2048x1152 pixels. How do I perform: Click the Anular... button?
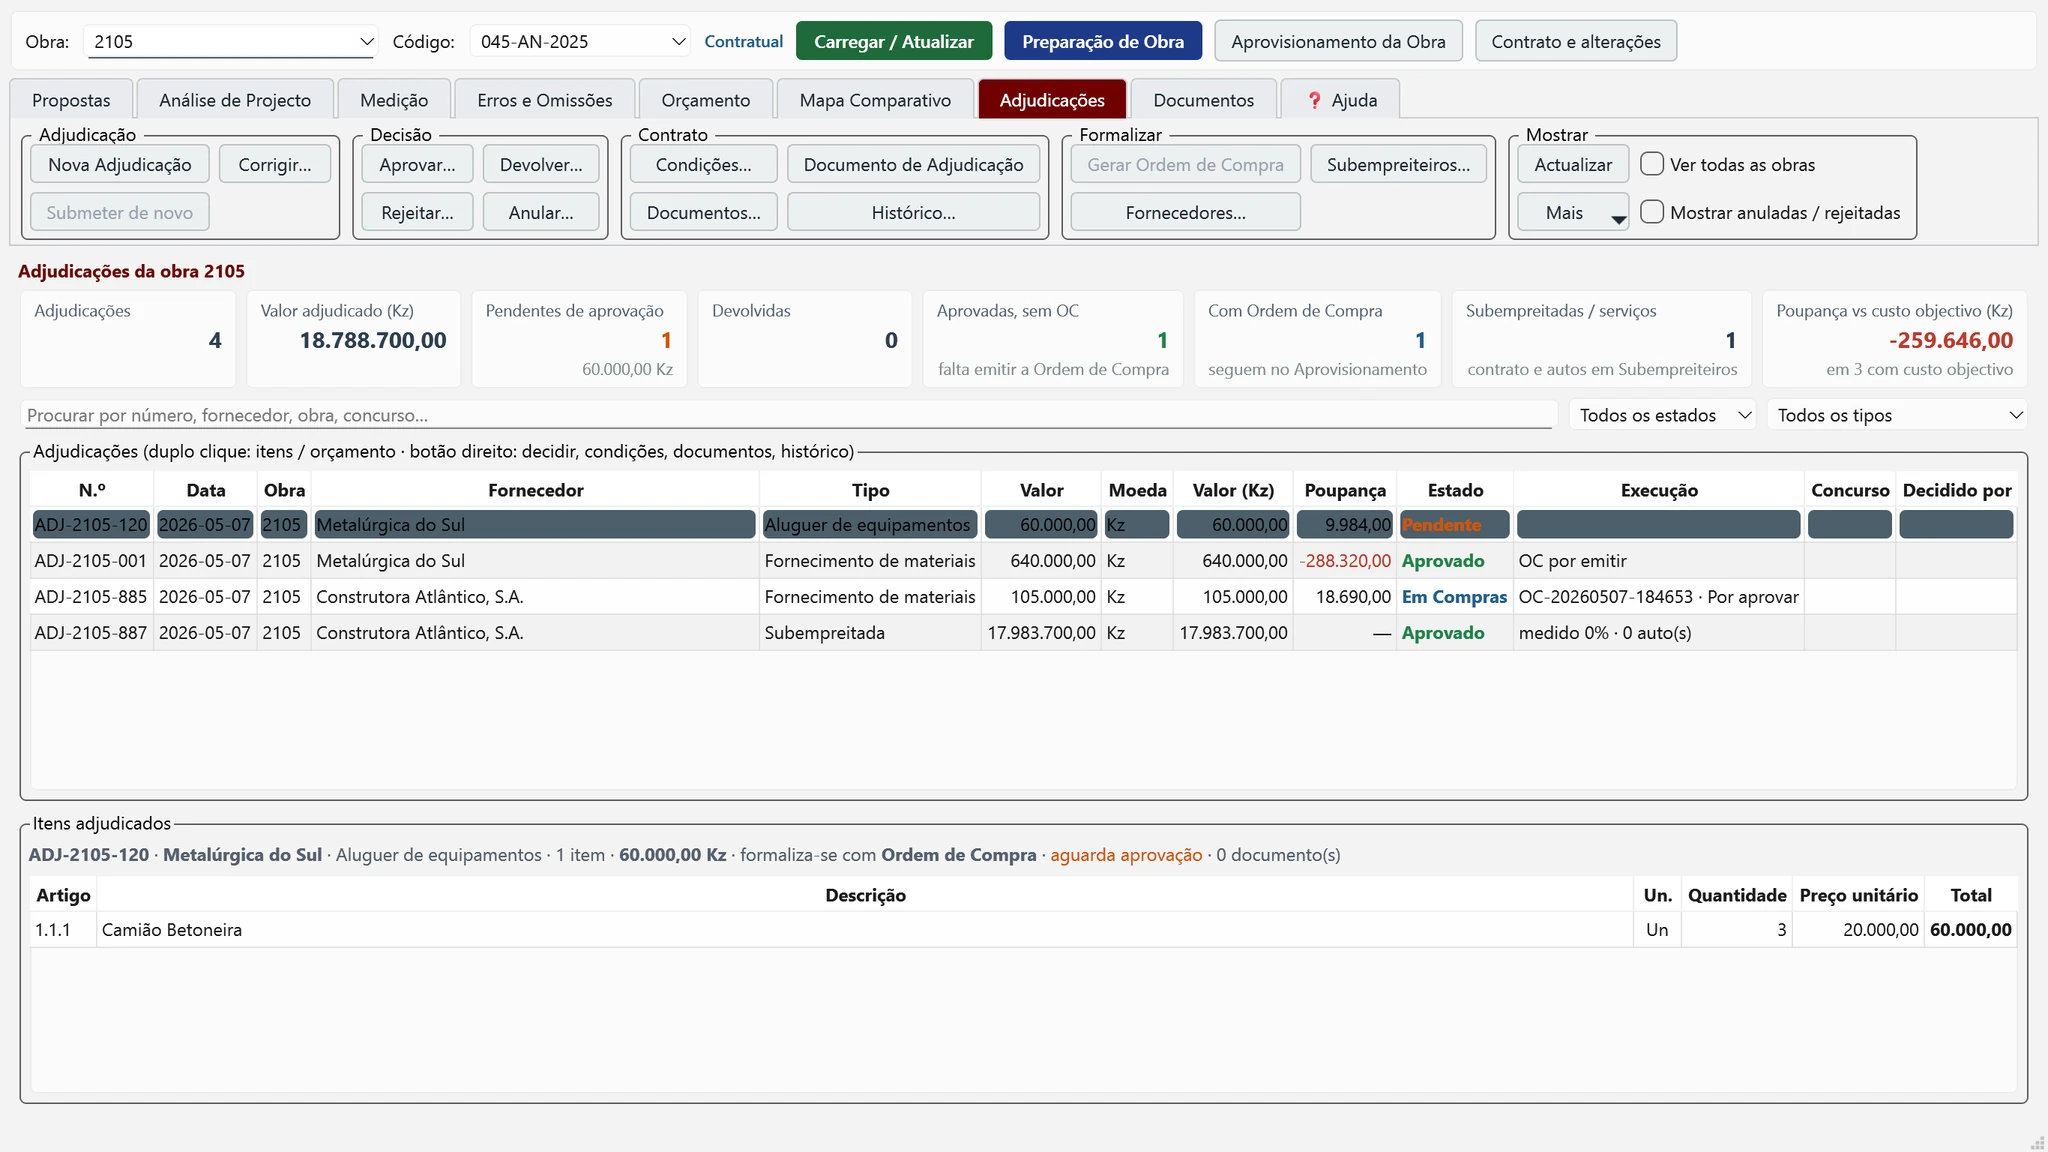click(x=541, y=212)
